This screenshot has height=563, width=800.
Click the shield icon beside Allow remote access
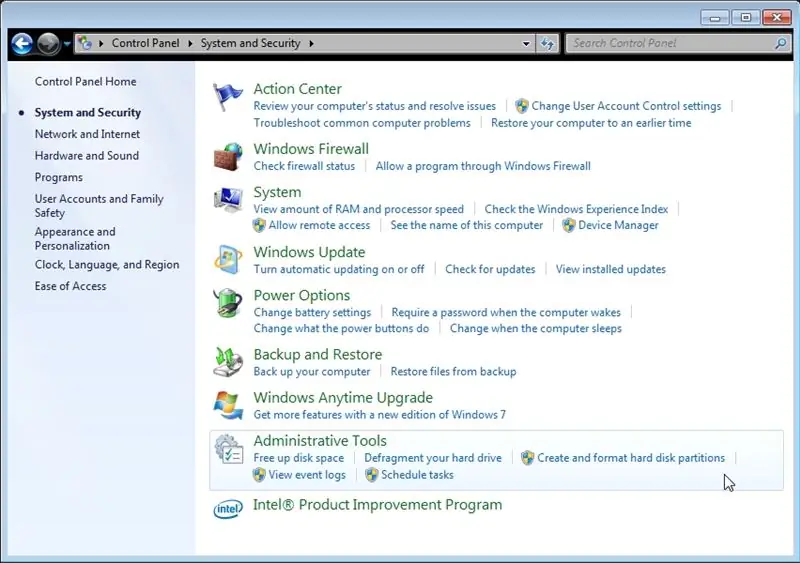click(259, 225)
